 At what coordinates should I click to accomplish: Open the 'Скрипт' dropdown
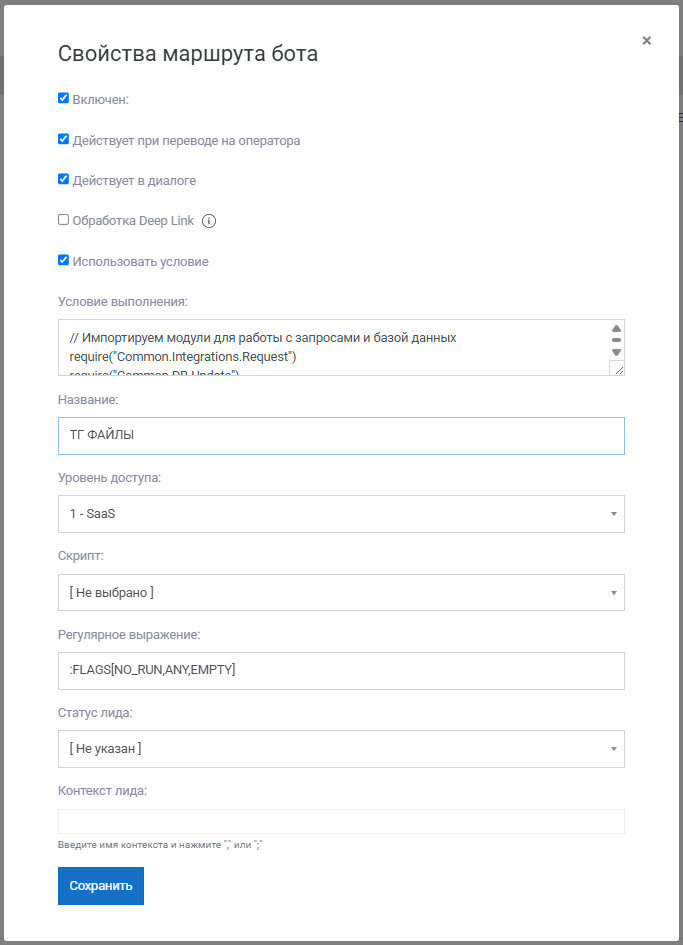click(341, 592)
